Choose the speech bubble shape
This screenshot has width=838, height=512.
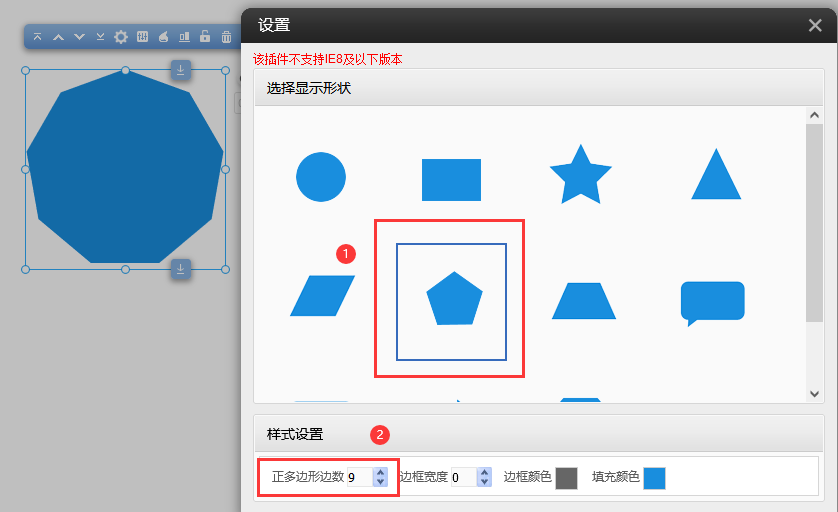[x=712, y=302]
